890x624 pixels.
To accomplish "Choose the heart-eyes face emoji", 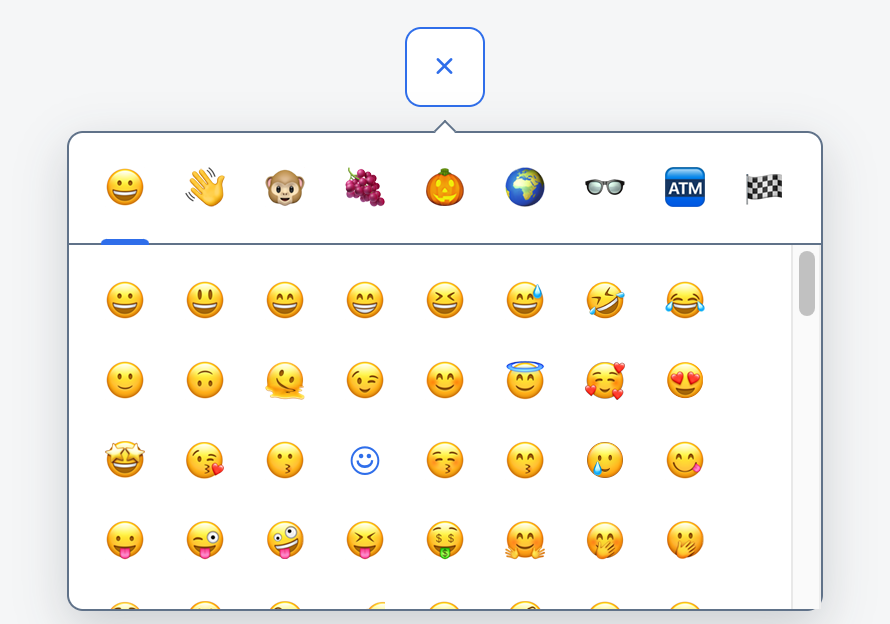I will pyautogui.click(x=685, y=380).
